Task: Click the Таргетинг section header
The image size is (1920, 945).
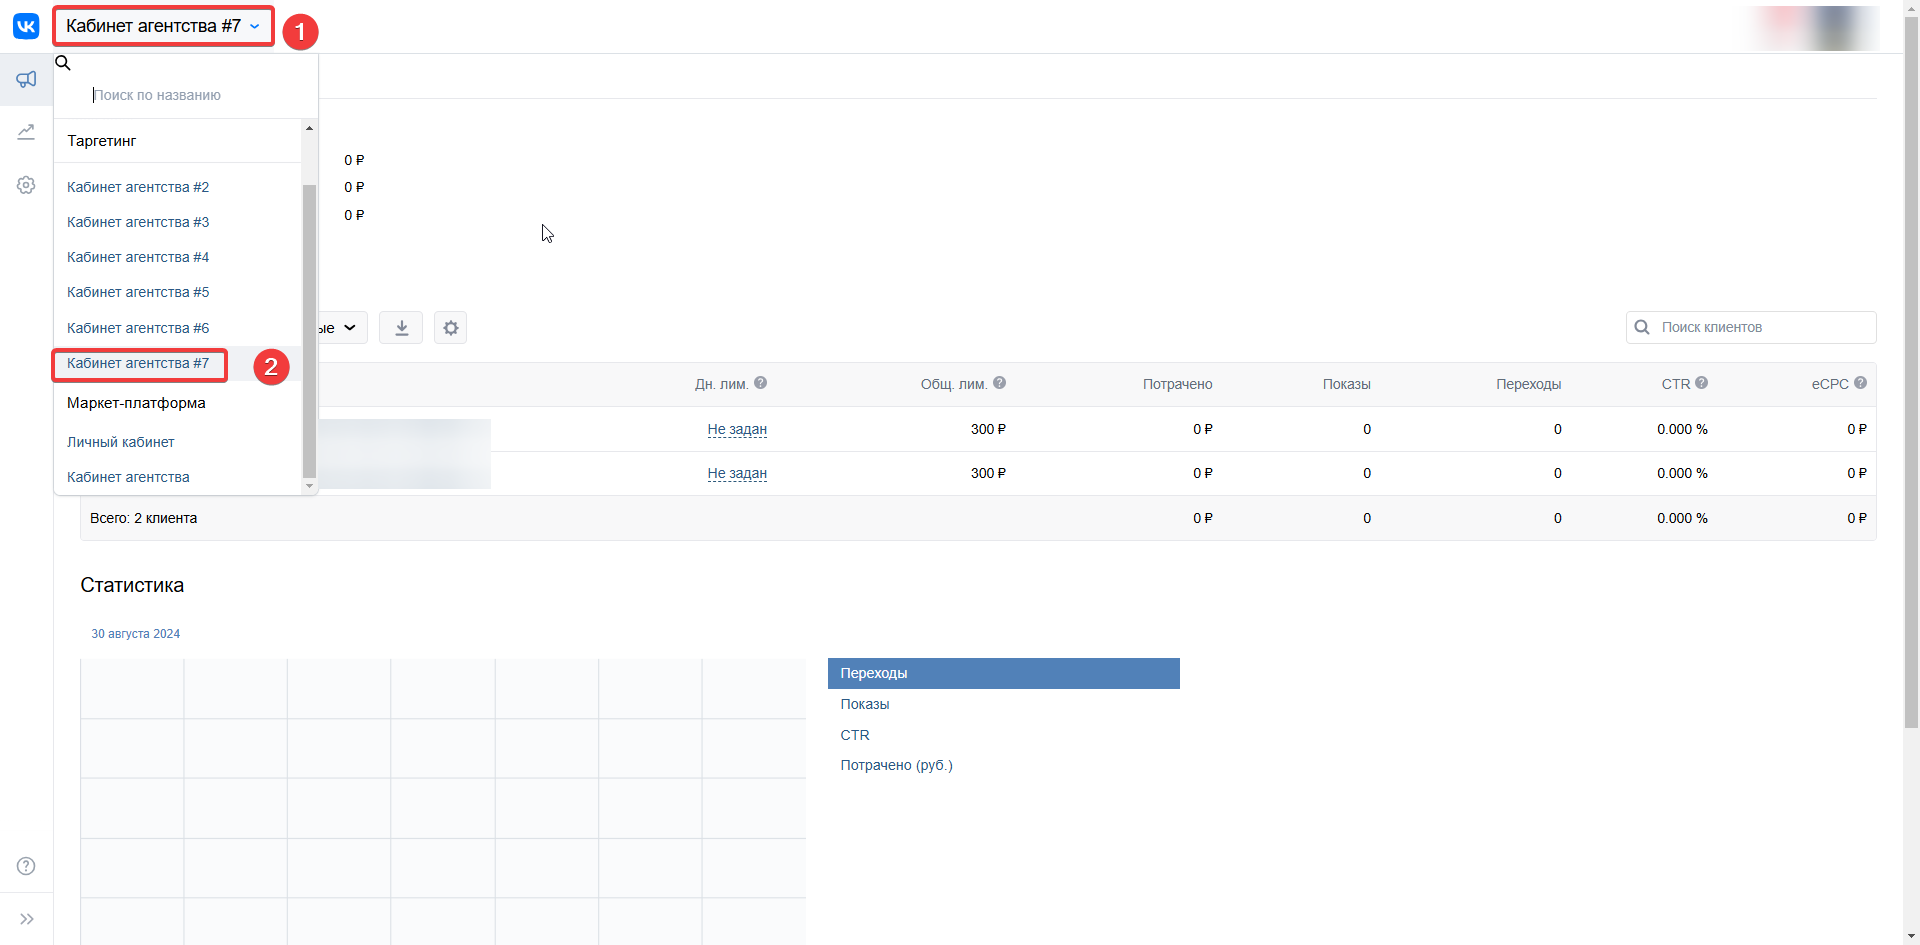Action: pyautogui.click(x=102, y=141)
